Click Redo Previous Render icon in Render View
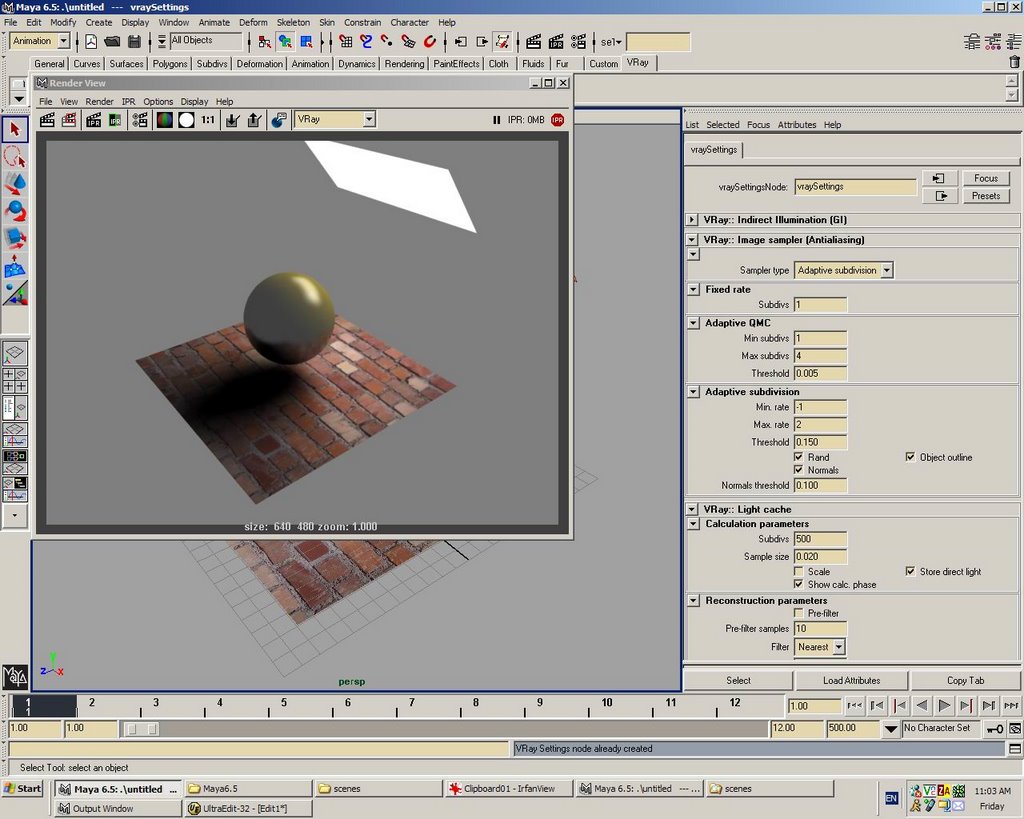The height and width of the screenshot is (819, 1024). (x=47, y=120)
